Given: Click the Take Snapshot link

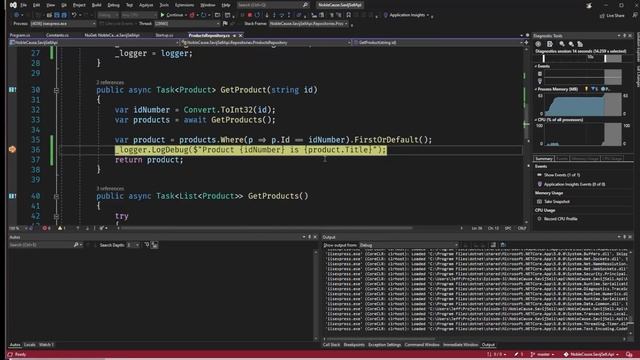Looking at the screenshot, I should coord(557,202).
